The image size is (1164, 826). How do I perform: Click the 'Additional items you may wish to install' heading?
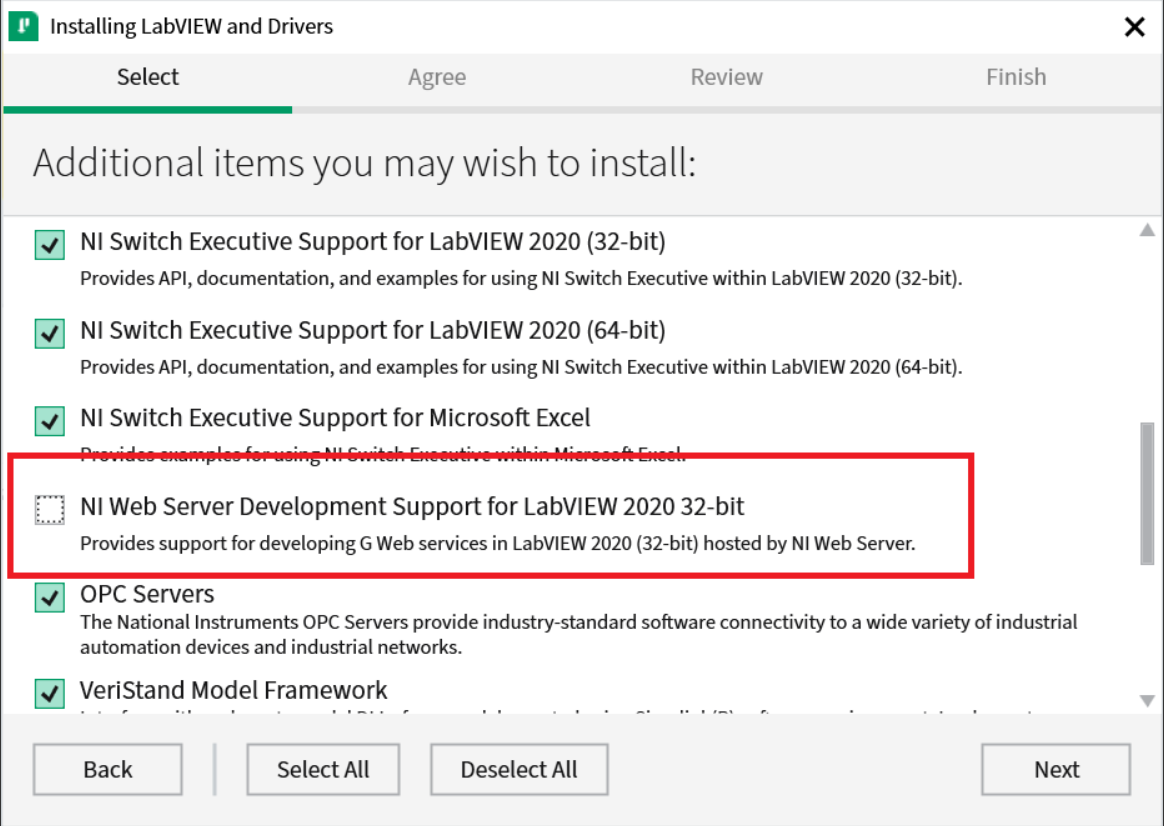(x=364, y=163)
